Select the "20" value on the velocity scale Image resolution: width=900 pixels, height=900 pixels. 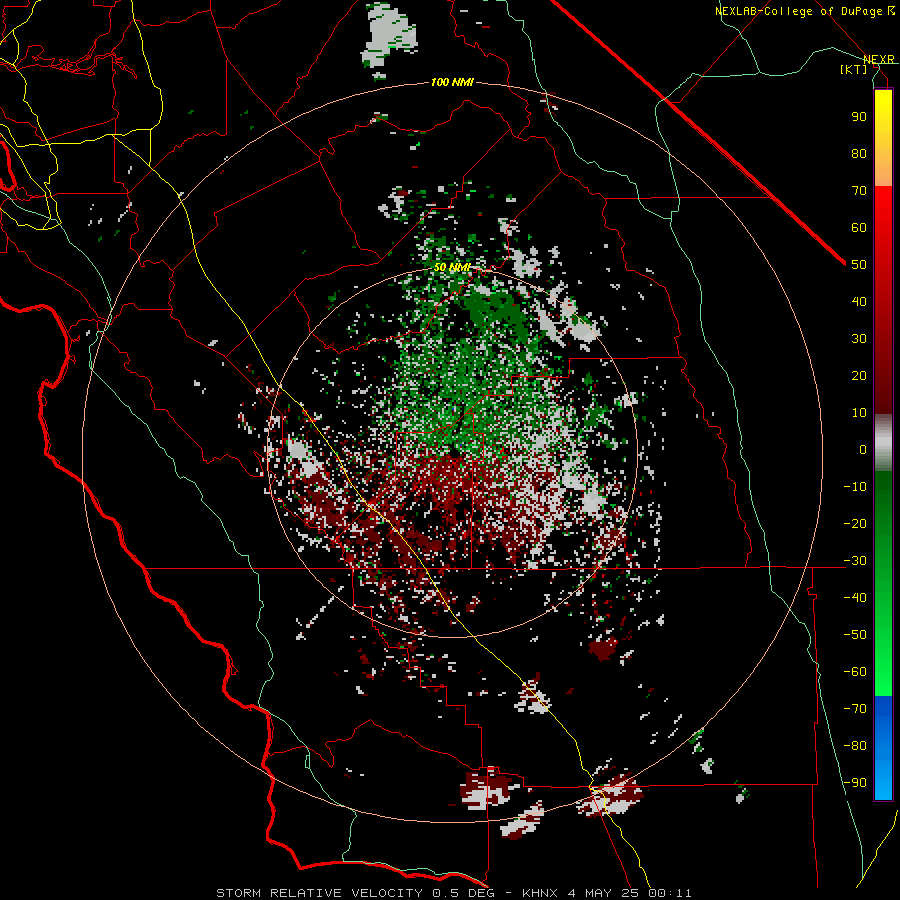click(859, 375)
